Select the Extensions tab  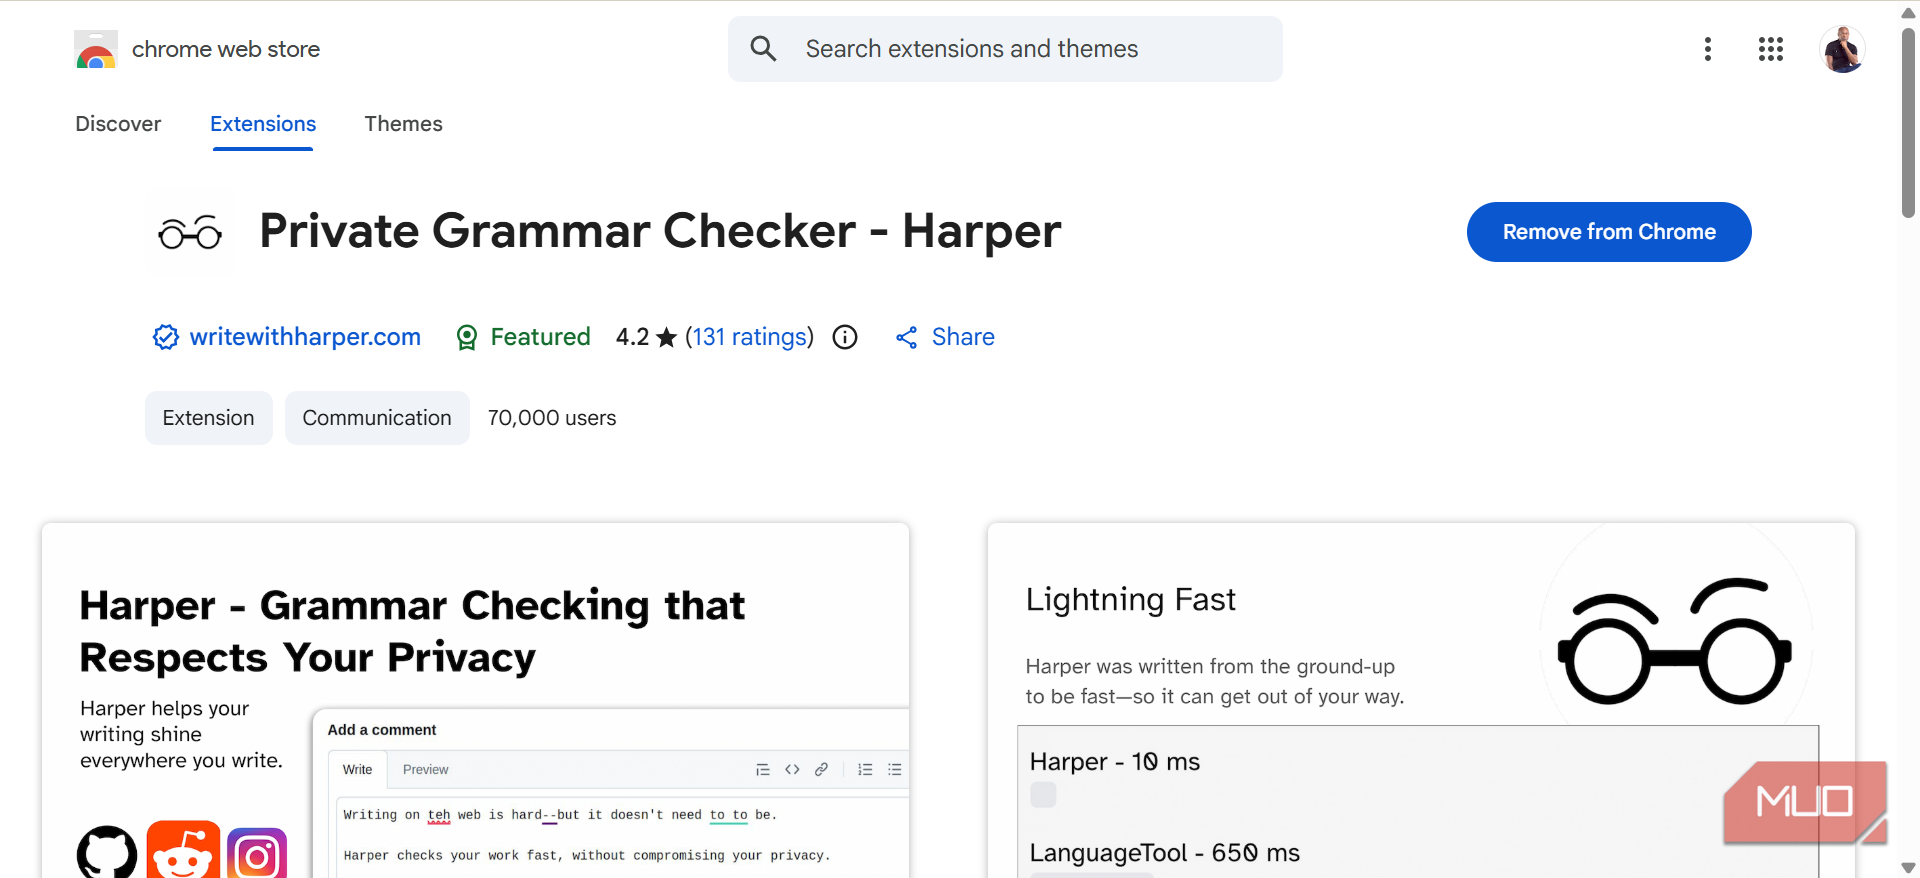pos(263,124)
